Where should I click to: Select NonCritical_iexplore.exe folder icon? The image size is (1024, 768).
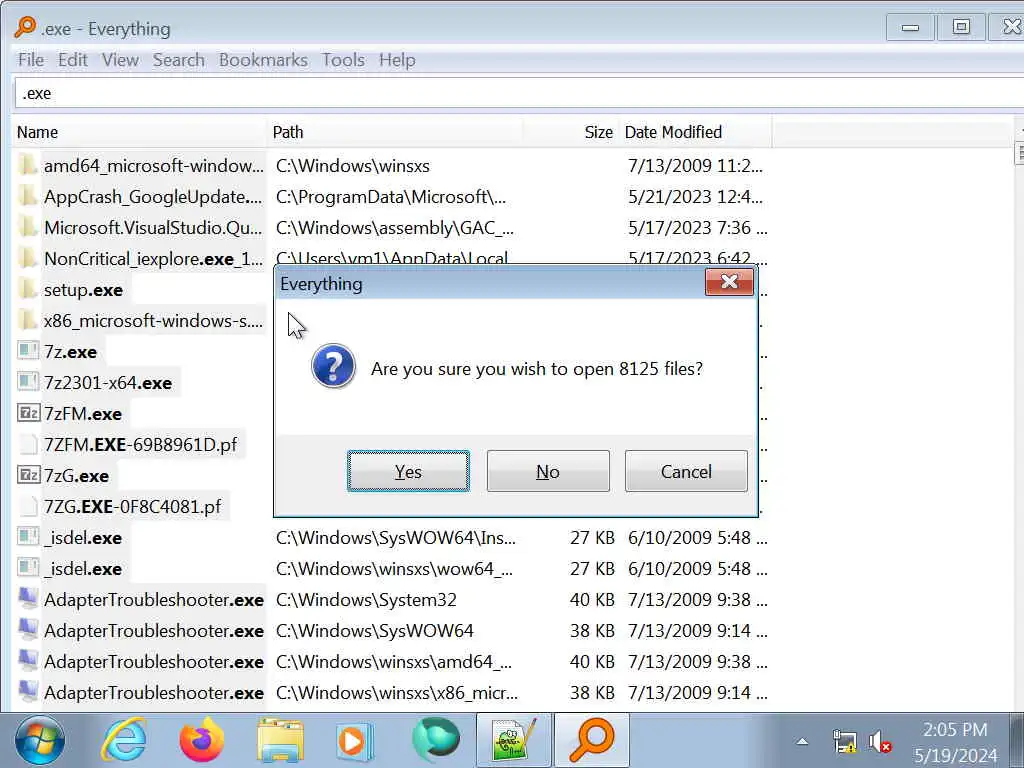tap(27, 258)
